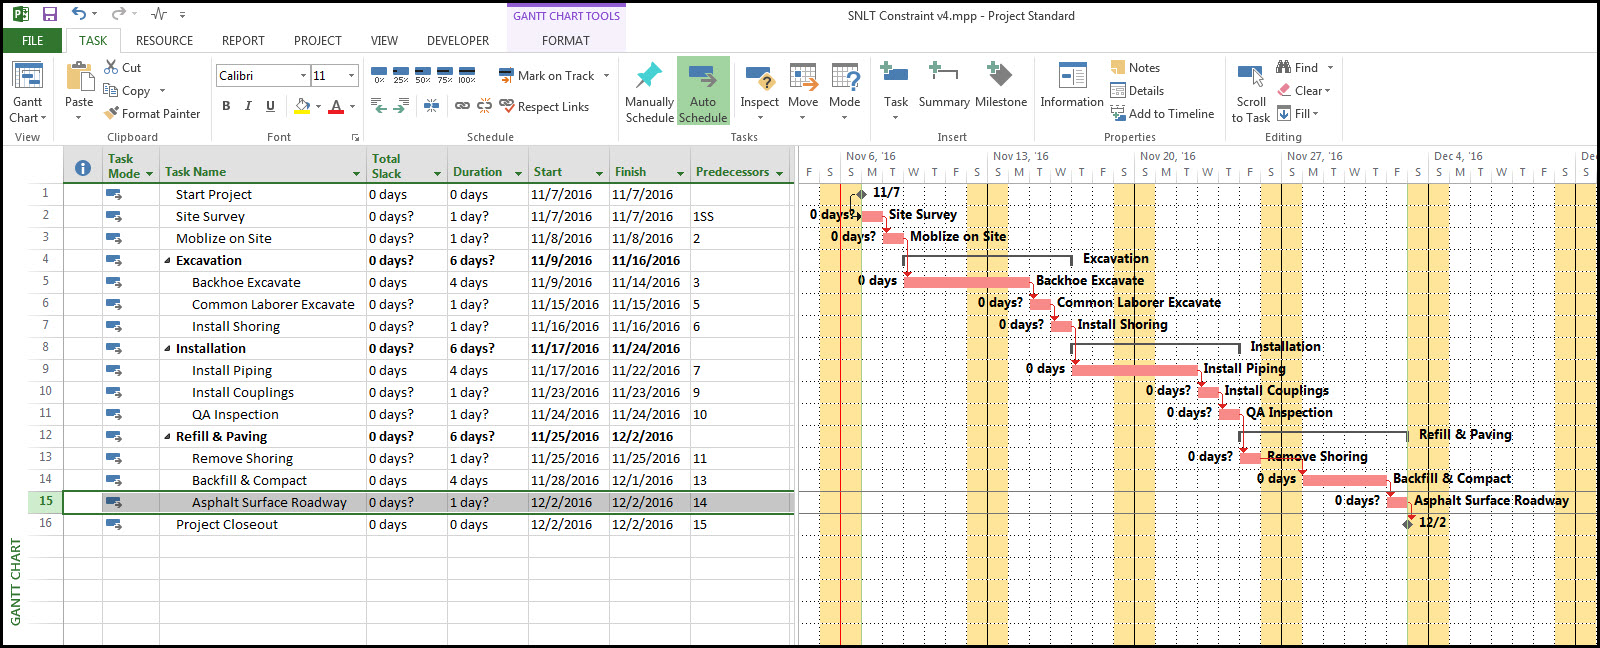This screenshot has height=648, width=1600.
Task: Open the Find dropdown arrow
Action: click(x=1330, y=67)
